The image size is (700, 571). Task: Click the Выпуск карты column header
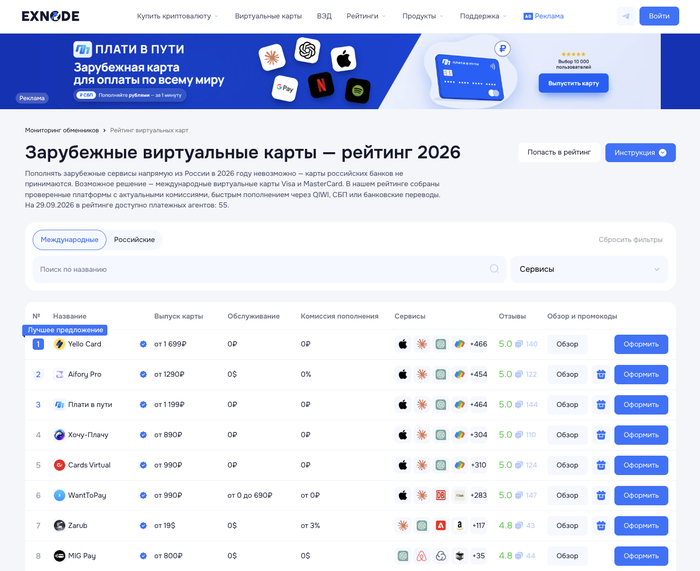coord(179,316)
